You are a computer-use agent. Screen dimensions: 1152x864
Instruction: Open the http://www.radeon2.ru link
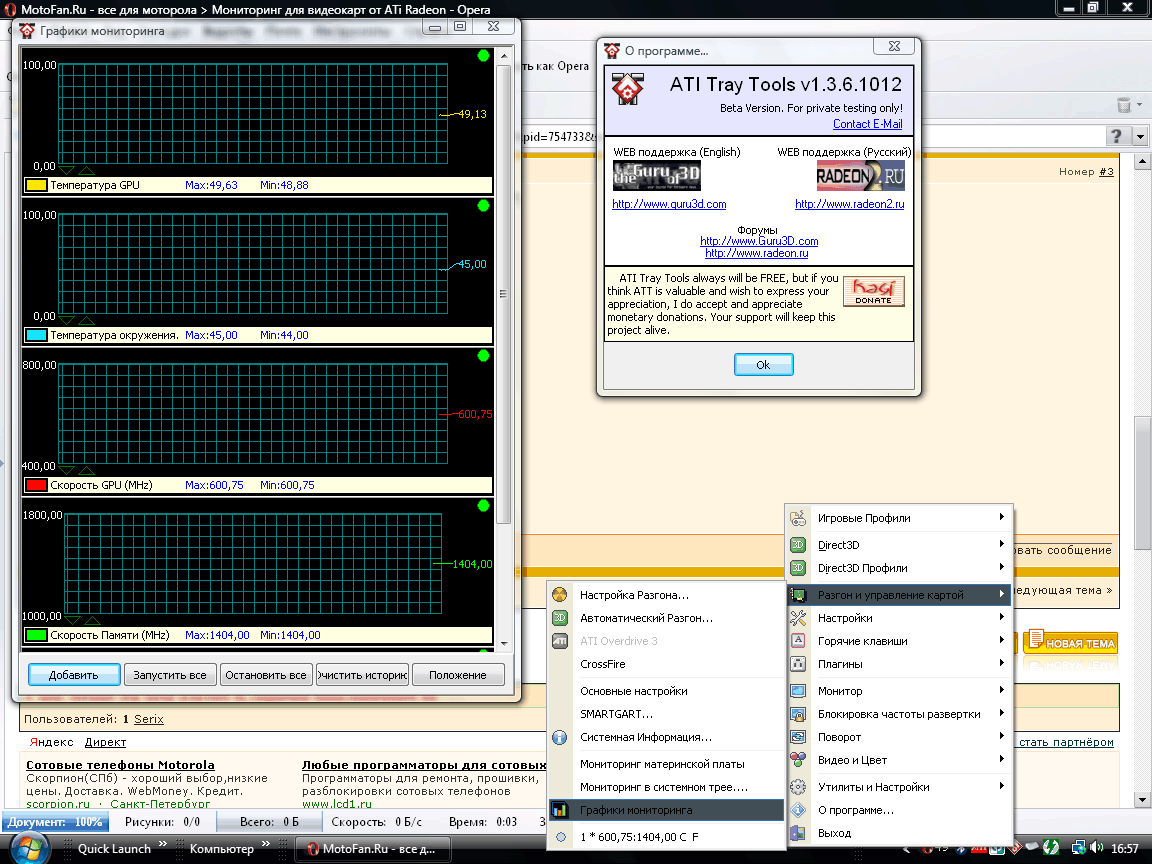849,204
